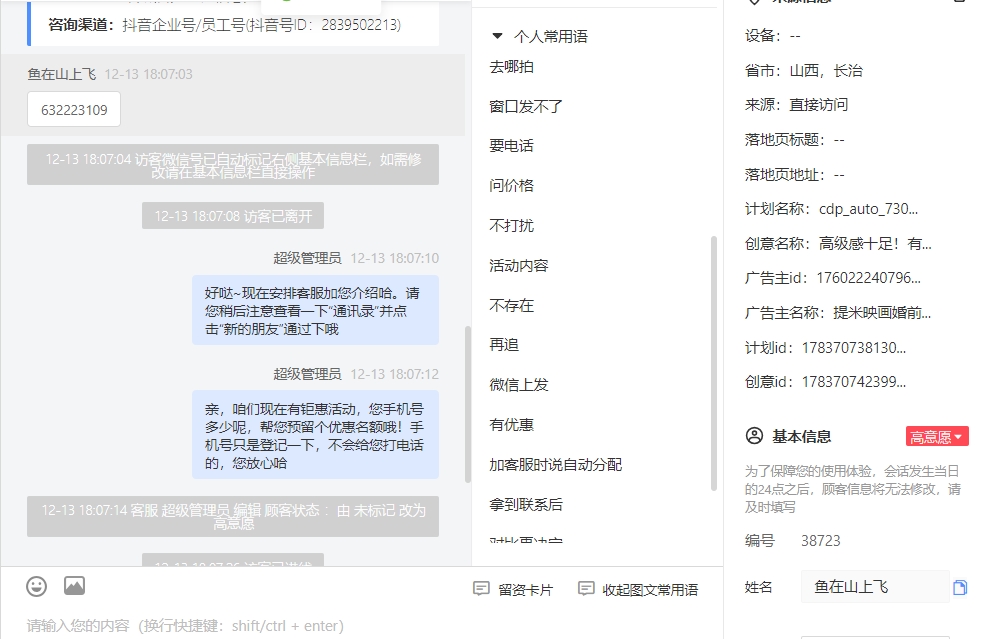Click the 基本信息 person icon
The height and width of the screenshot is (639, 988).
[754, 436]
